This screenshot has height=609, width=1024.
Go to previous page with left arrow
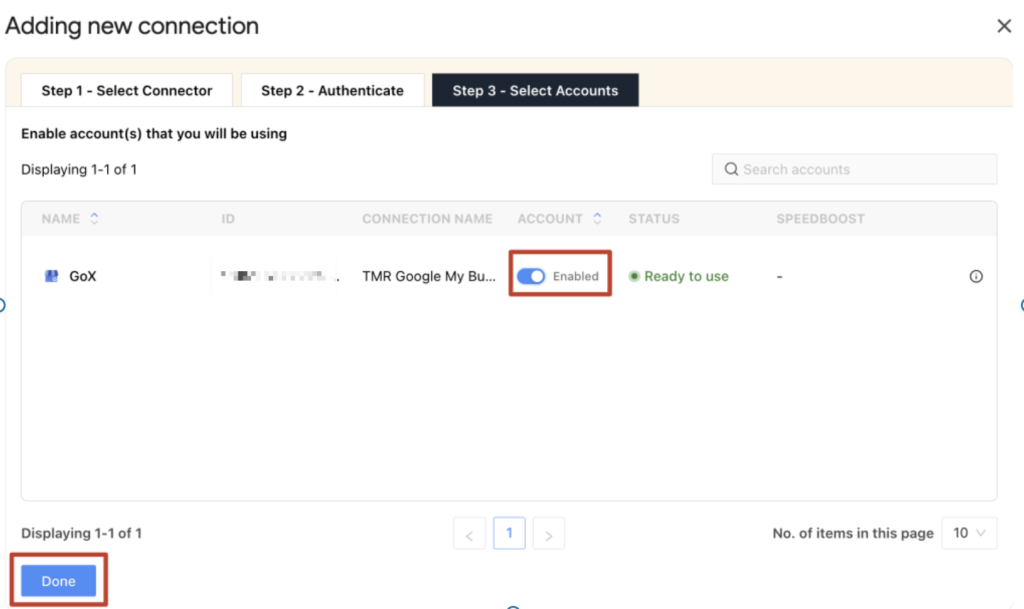pyautogui.click(x=469, y=534)
